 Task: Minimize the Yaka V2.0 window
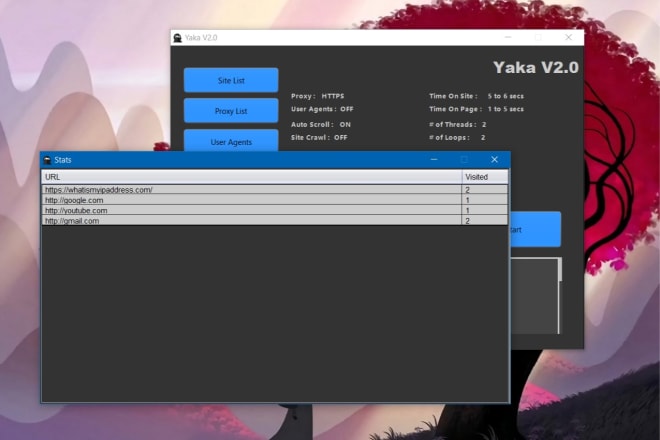(508, 37)
